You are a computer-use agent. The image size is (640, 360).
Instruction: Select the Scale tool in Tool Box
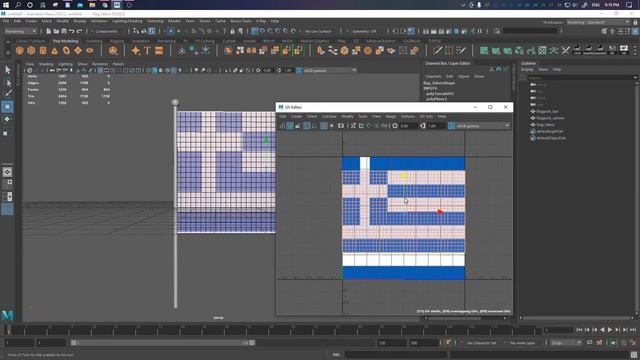6,133
